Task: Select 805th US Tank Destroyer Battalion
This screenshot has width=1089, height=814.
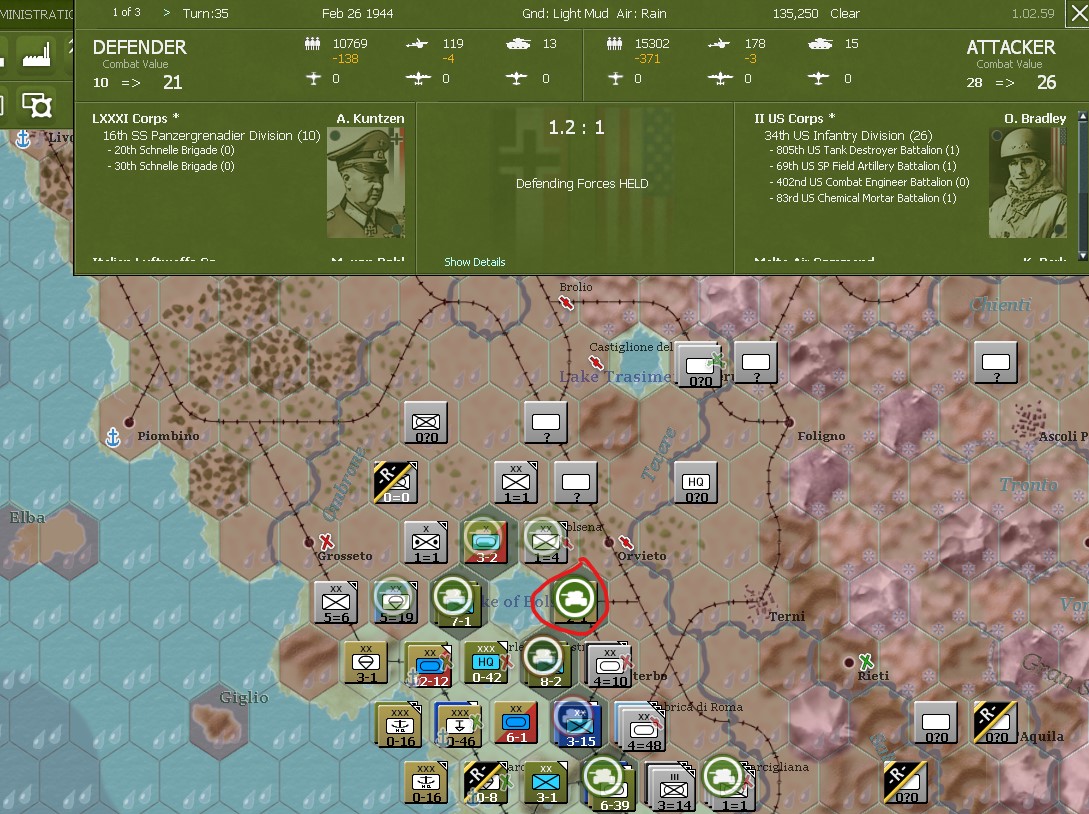Action: [x=864, y=150]
